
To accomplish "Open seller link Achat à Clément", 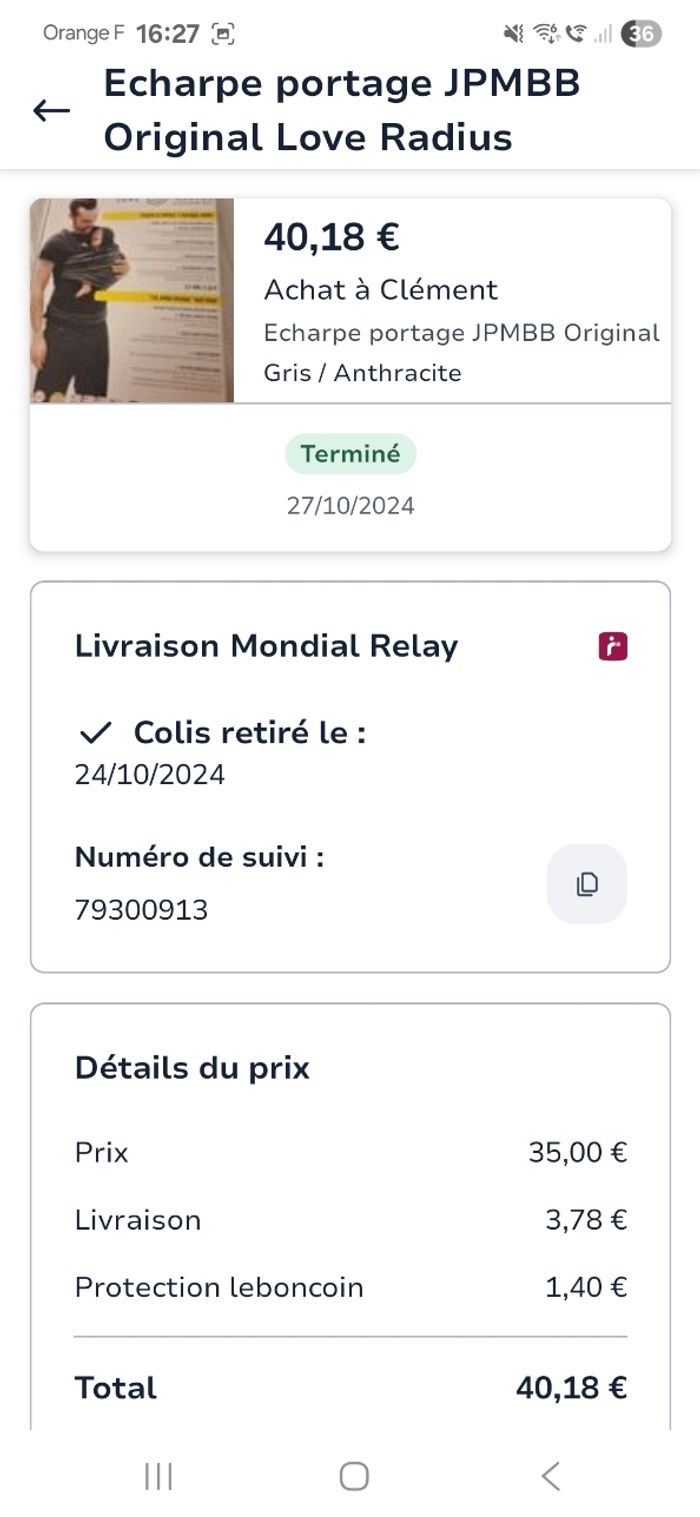I will (x=380, y=290).
